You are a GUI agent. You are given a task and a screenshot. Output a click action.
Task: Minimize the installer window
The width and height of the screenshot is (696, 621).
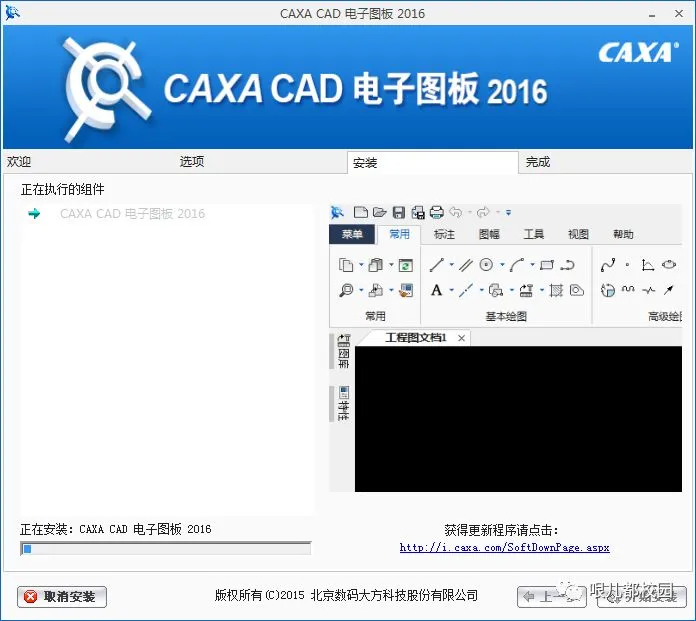[652, 14]
